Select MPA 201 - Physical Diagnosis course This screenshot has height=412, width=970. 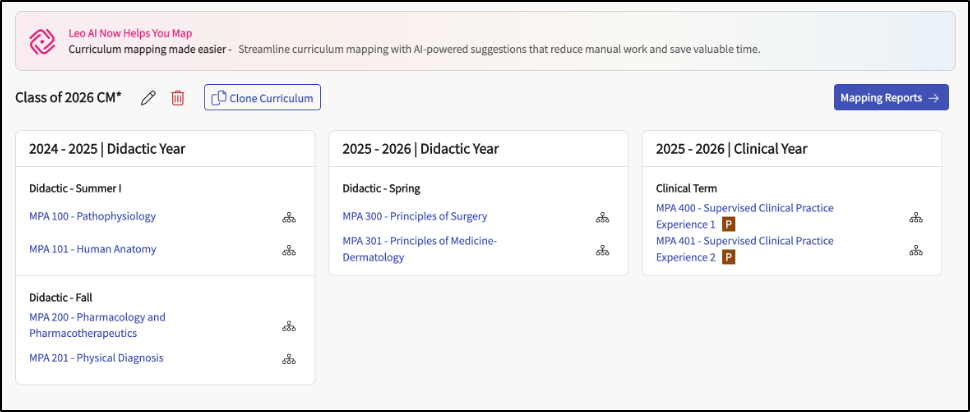click(96, 358)
